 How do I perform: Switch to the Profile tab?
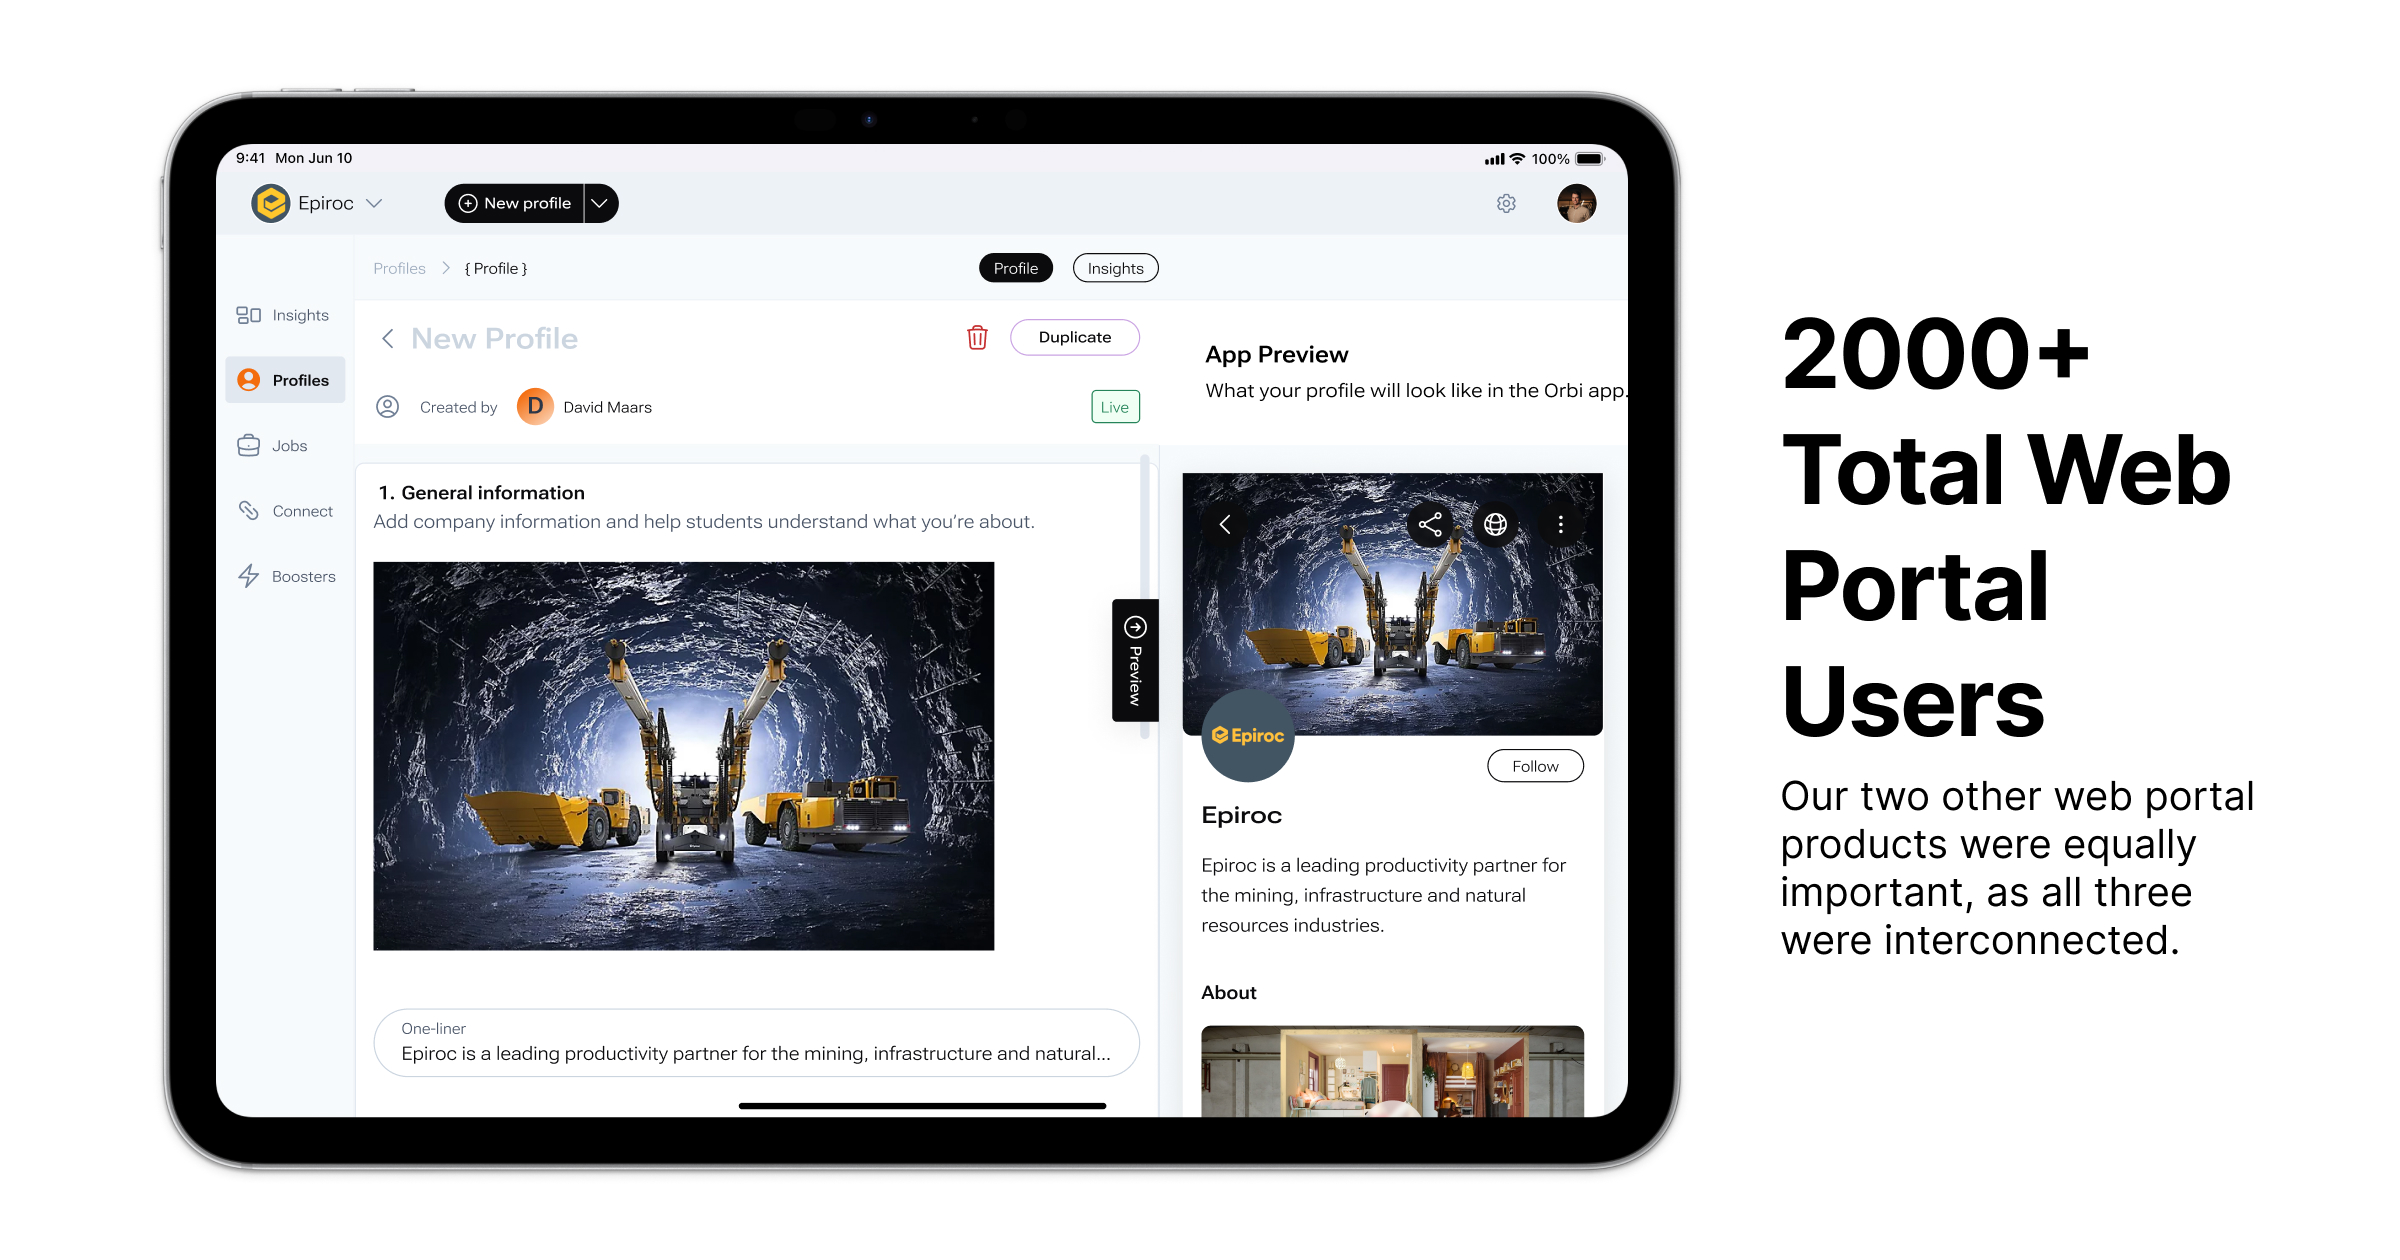(x=1014, y=268)
